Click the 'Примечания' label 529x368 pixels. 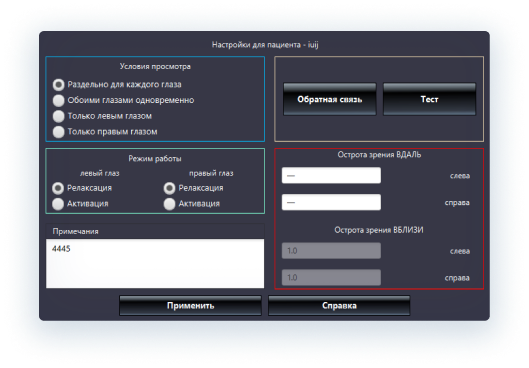(76, 231)
